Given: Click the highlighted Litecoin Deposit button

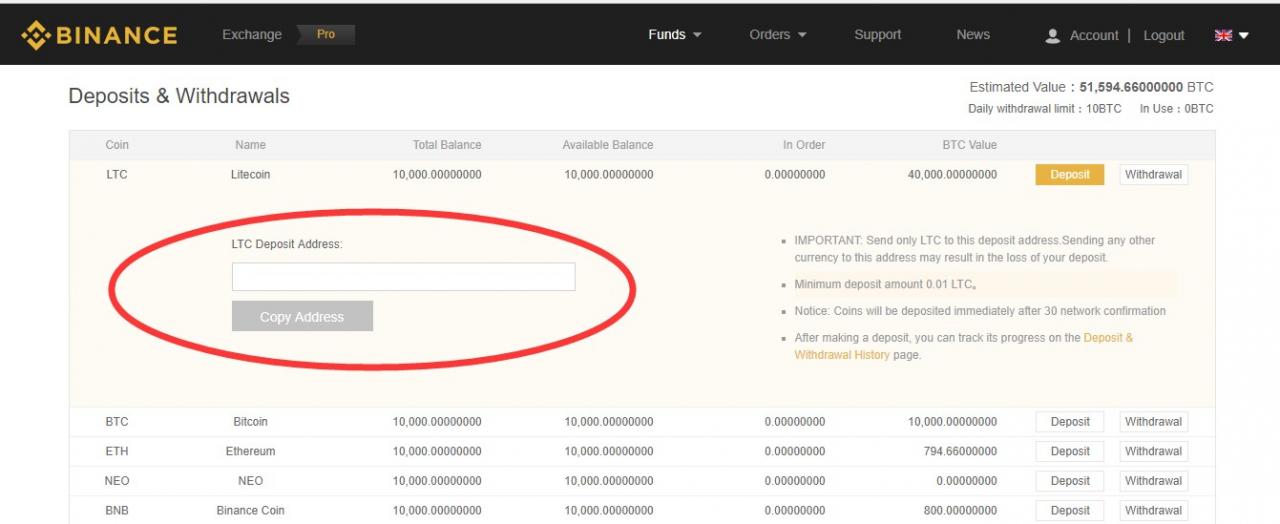Looking at the screenshot, I should click(1069, 174).
